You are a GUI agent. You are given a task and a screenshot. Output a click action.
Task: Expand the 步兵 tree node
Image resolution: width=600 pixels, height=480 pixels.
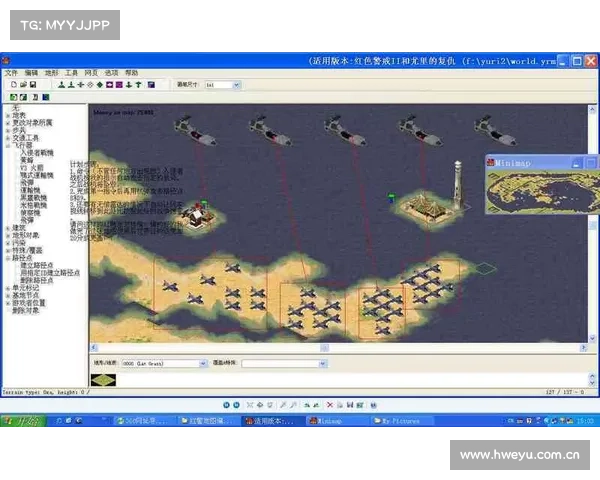[x=7, y=131]
